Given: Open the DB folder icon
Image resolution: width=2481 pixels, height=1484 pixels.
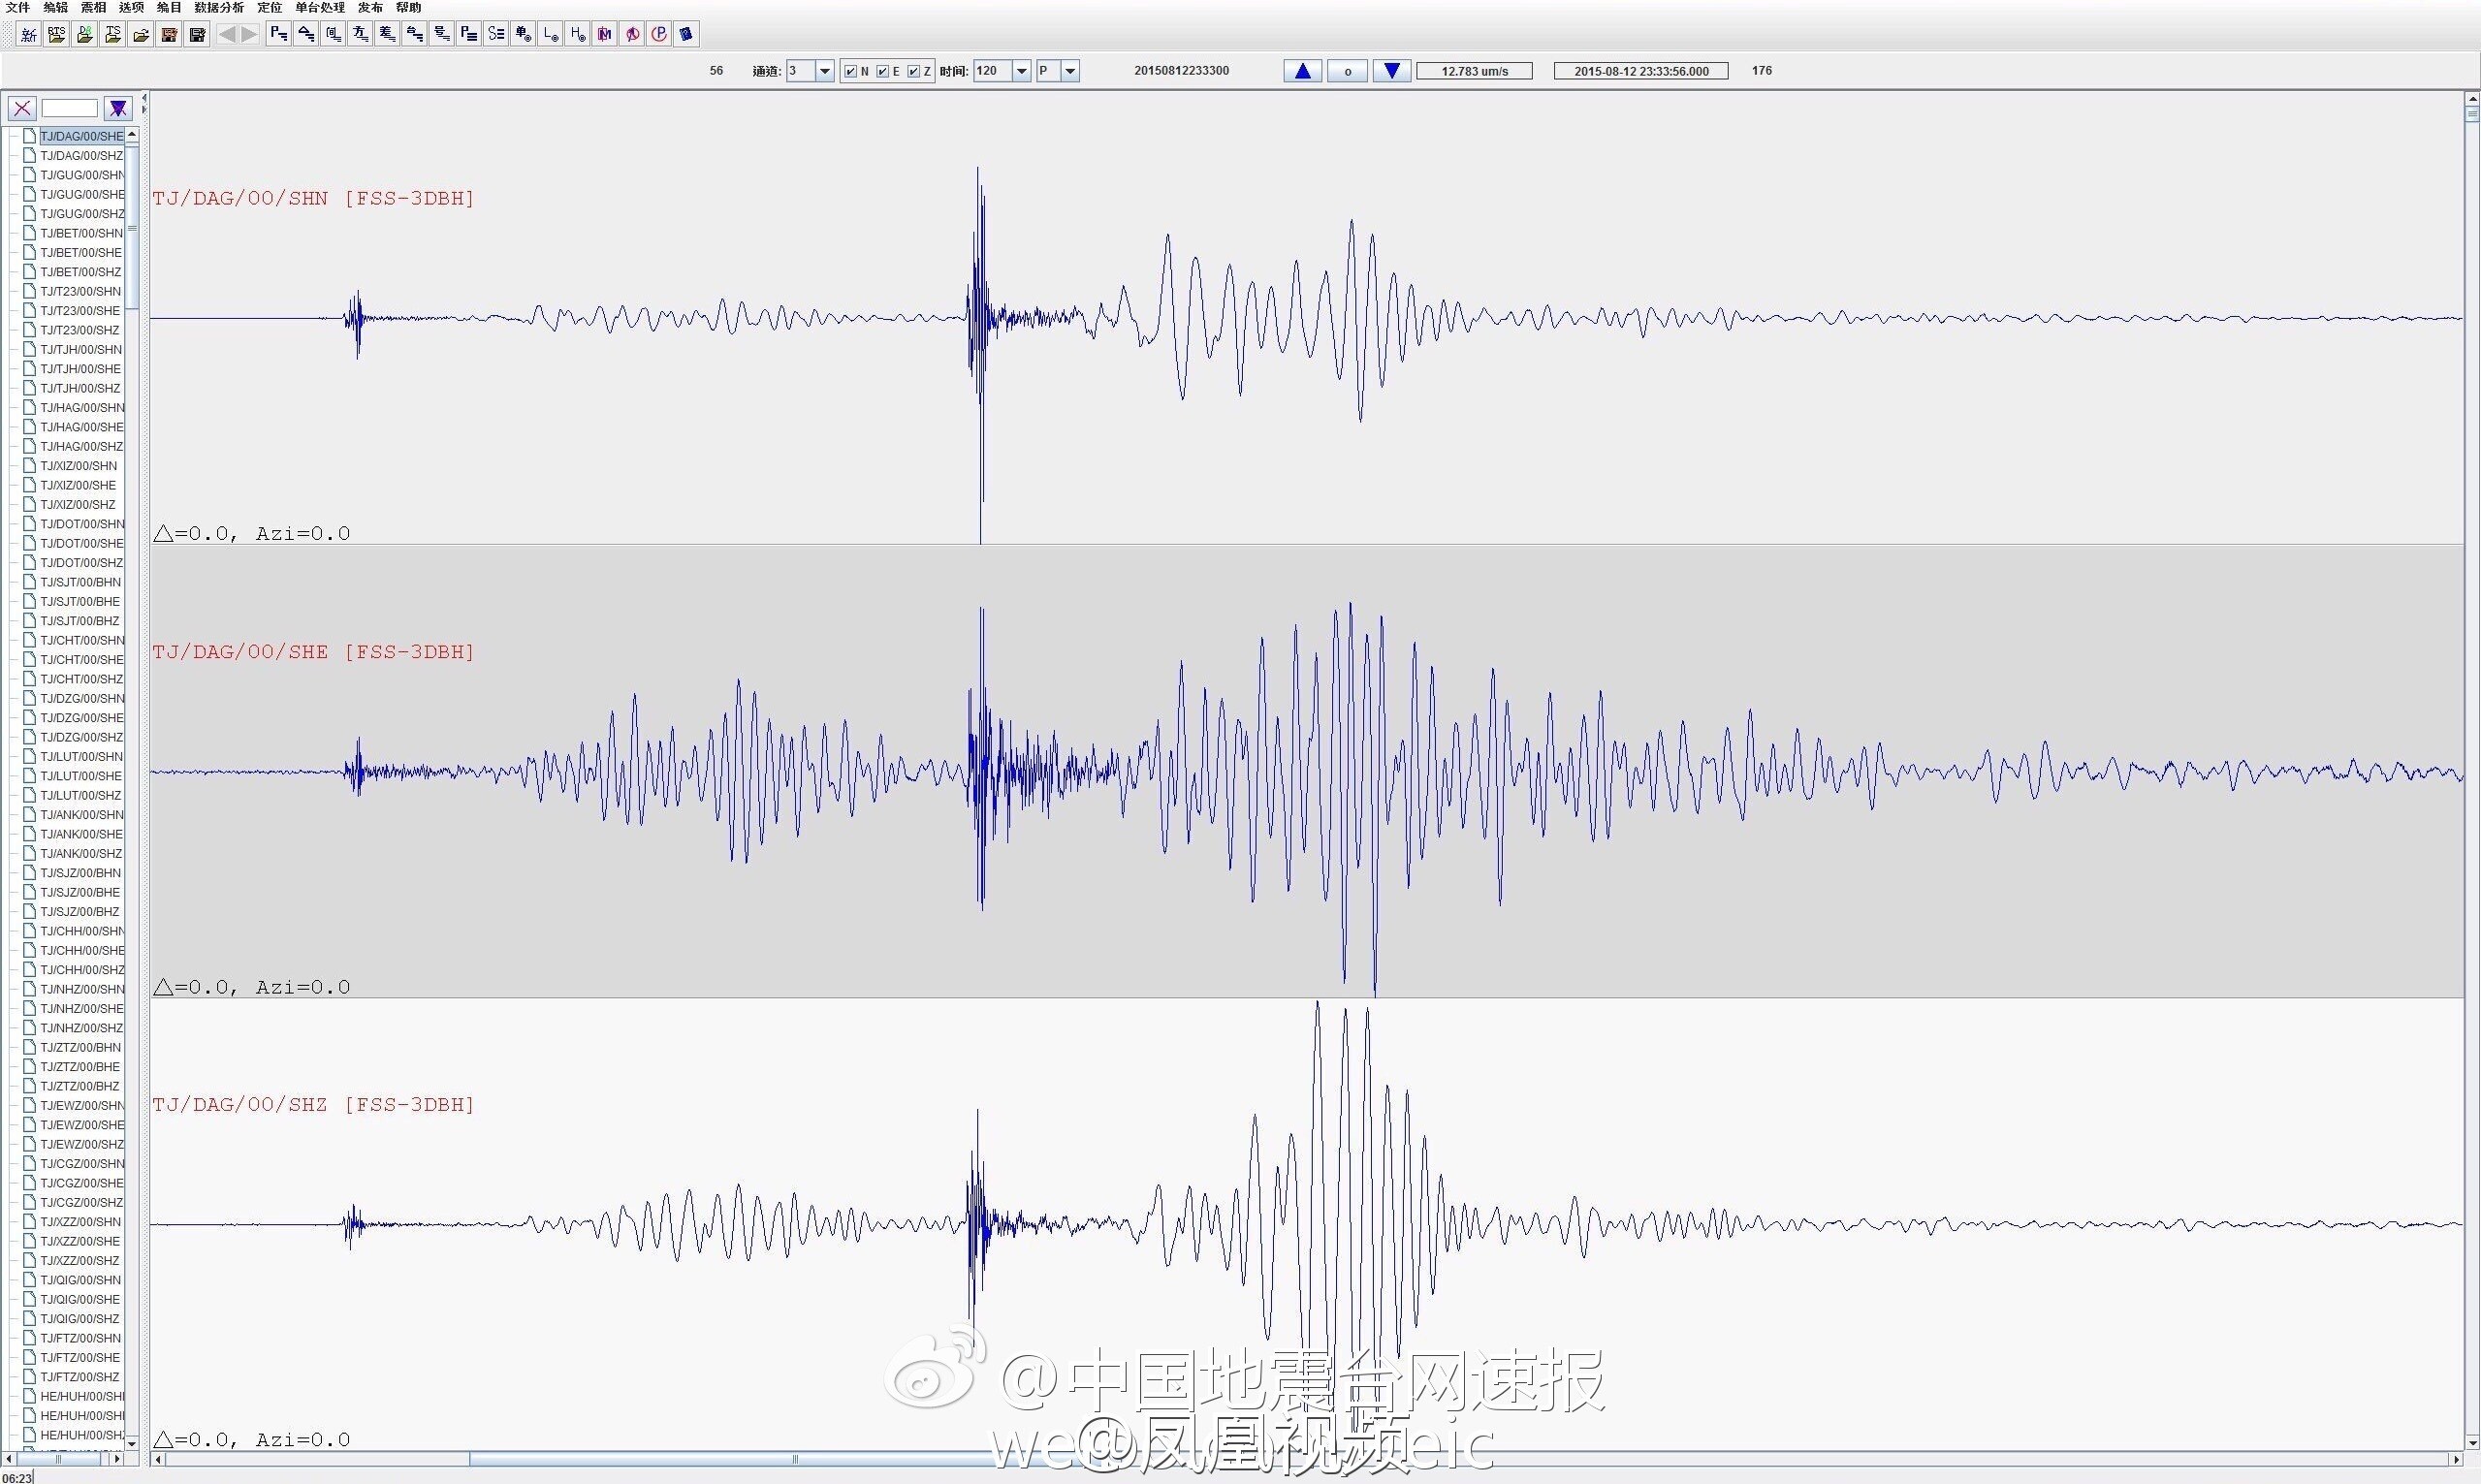Looking at the screenshot, I should (85, 34).
